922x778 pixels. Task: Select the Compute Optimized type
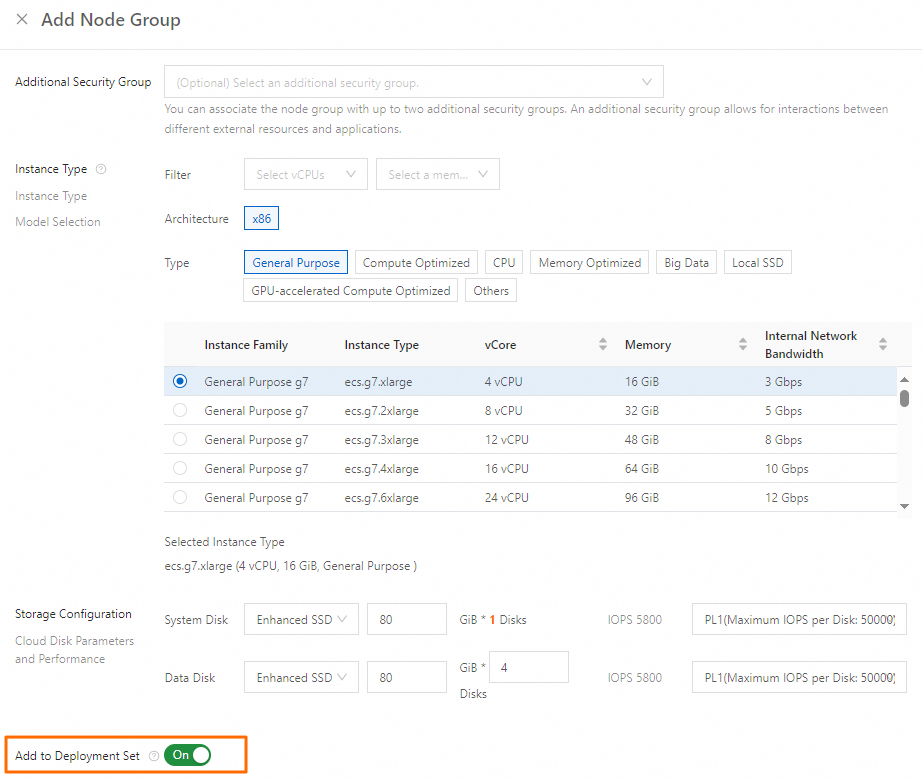click(416, 262)
